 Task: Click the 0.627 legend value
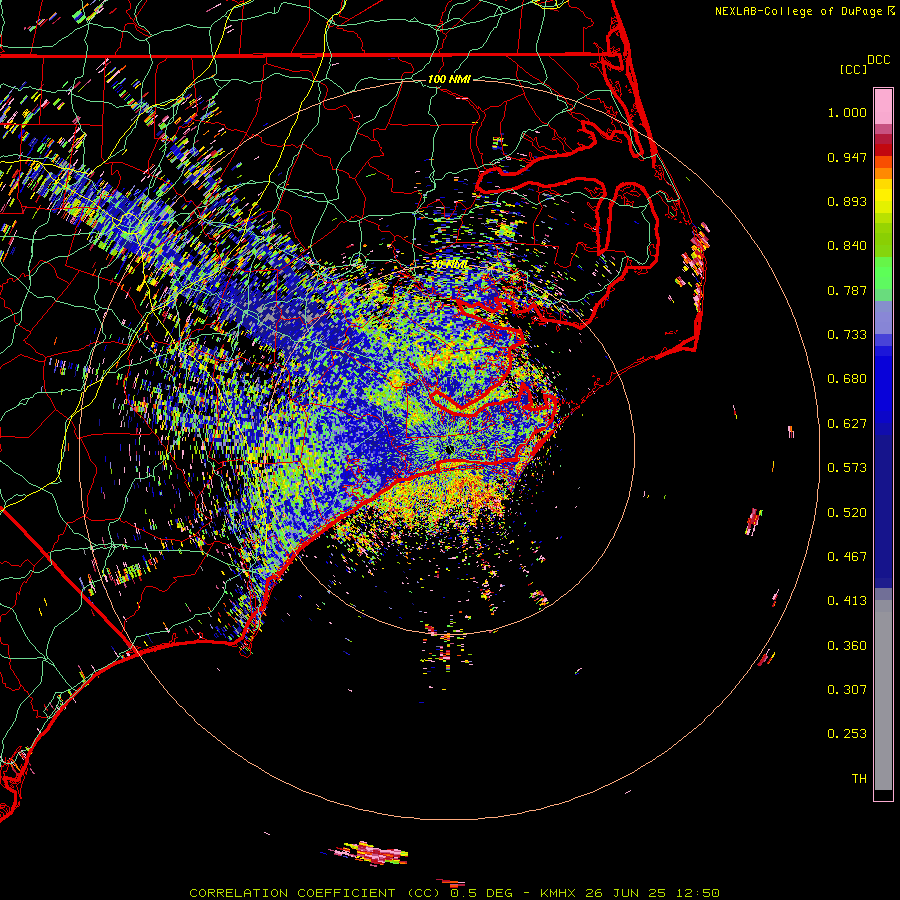click(x=847, y=424)
